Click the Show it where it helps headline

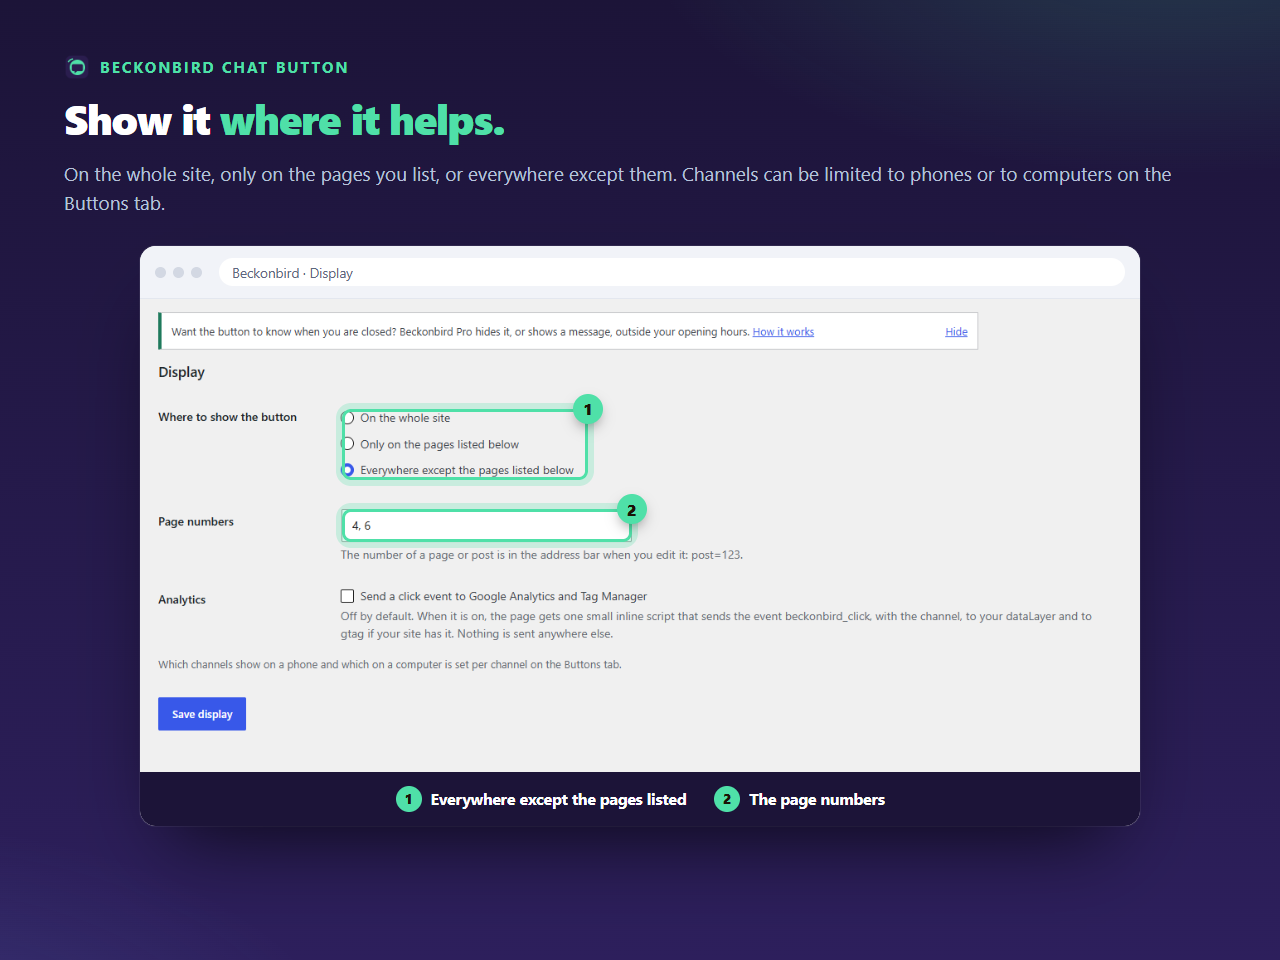[284, 121]
